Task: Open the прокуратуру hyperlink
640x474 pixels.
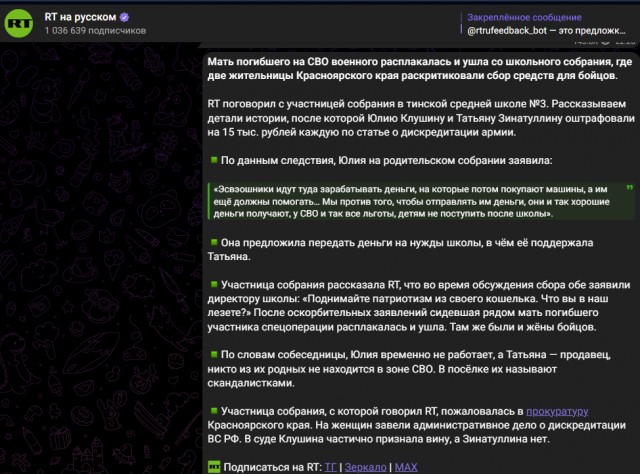Action: tap(557, 411)
